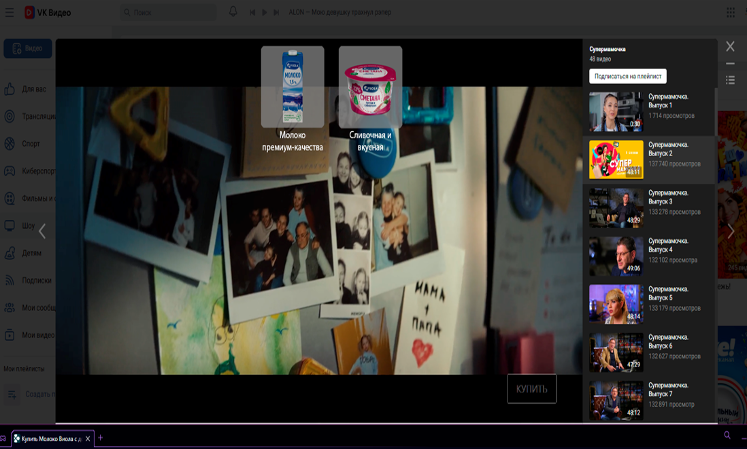Skip to previous track in header player
Viewport: 747px width, 449px height.
pos(252,12)
